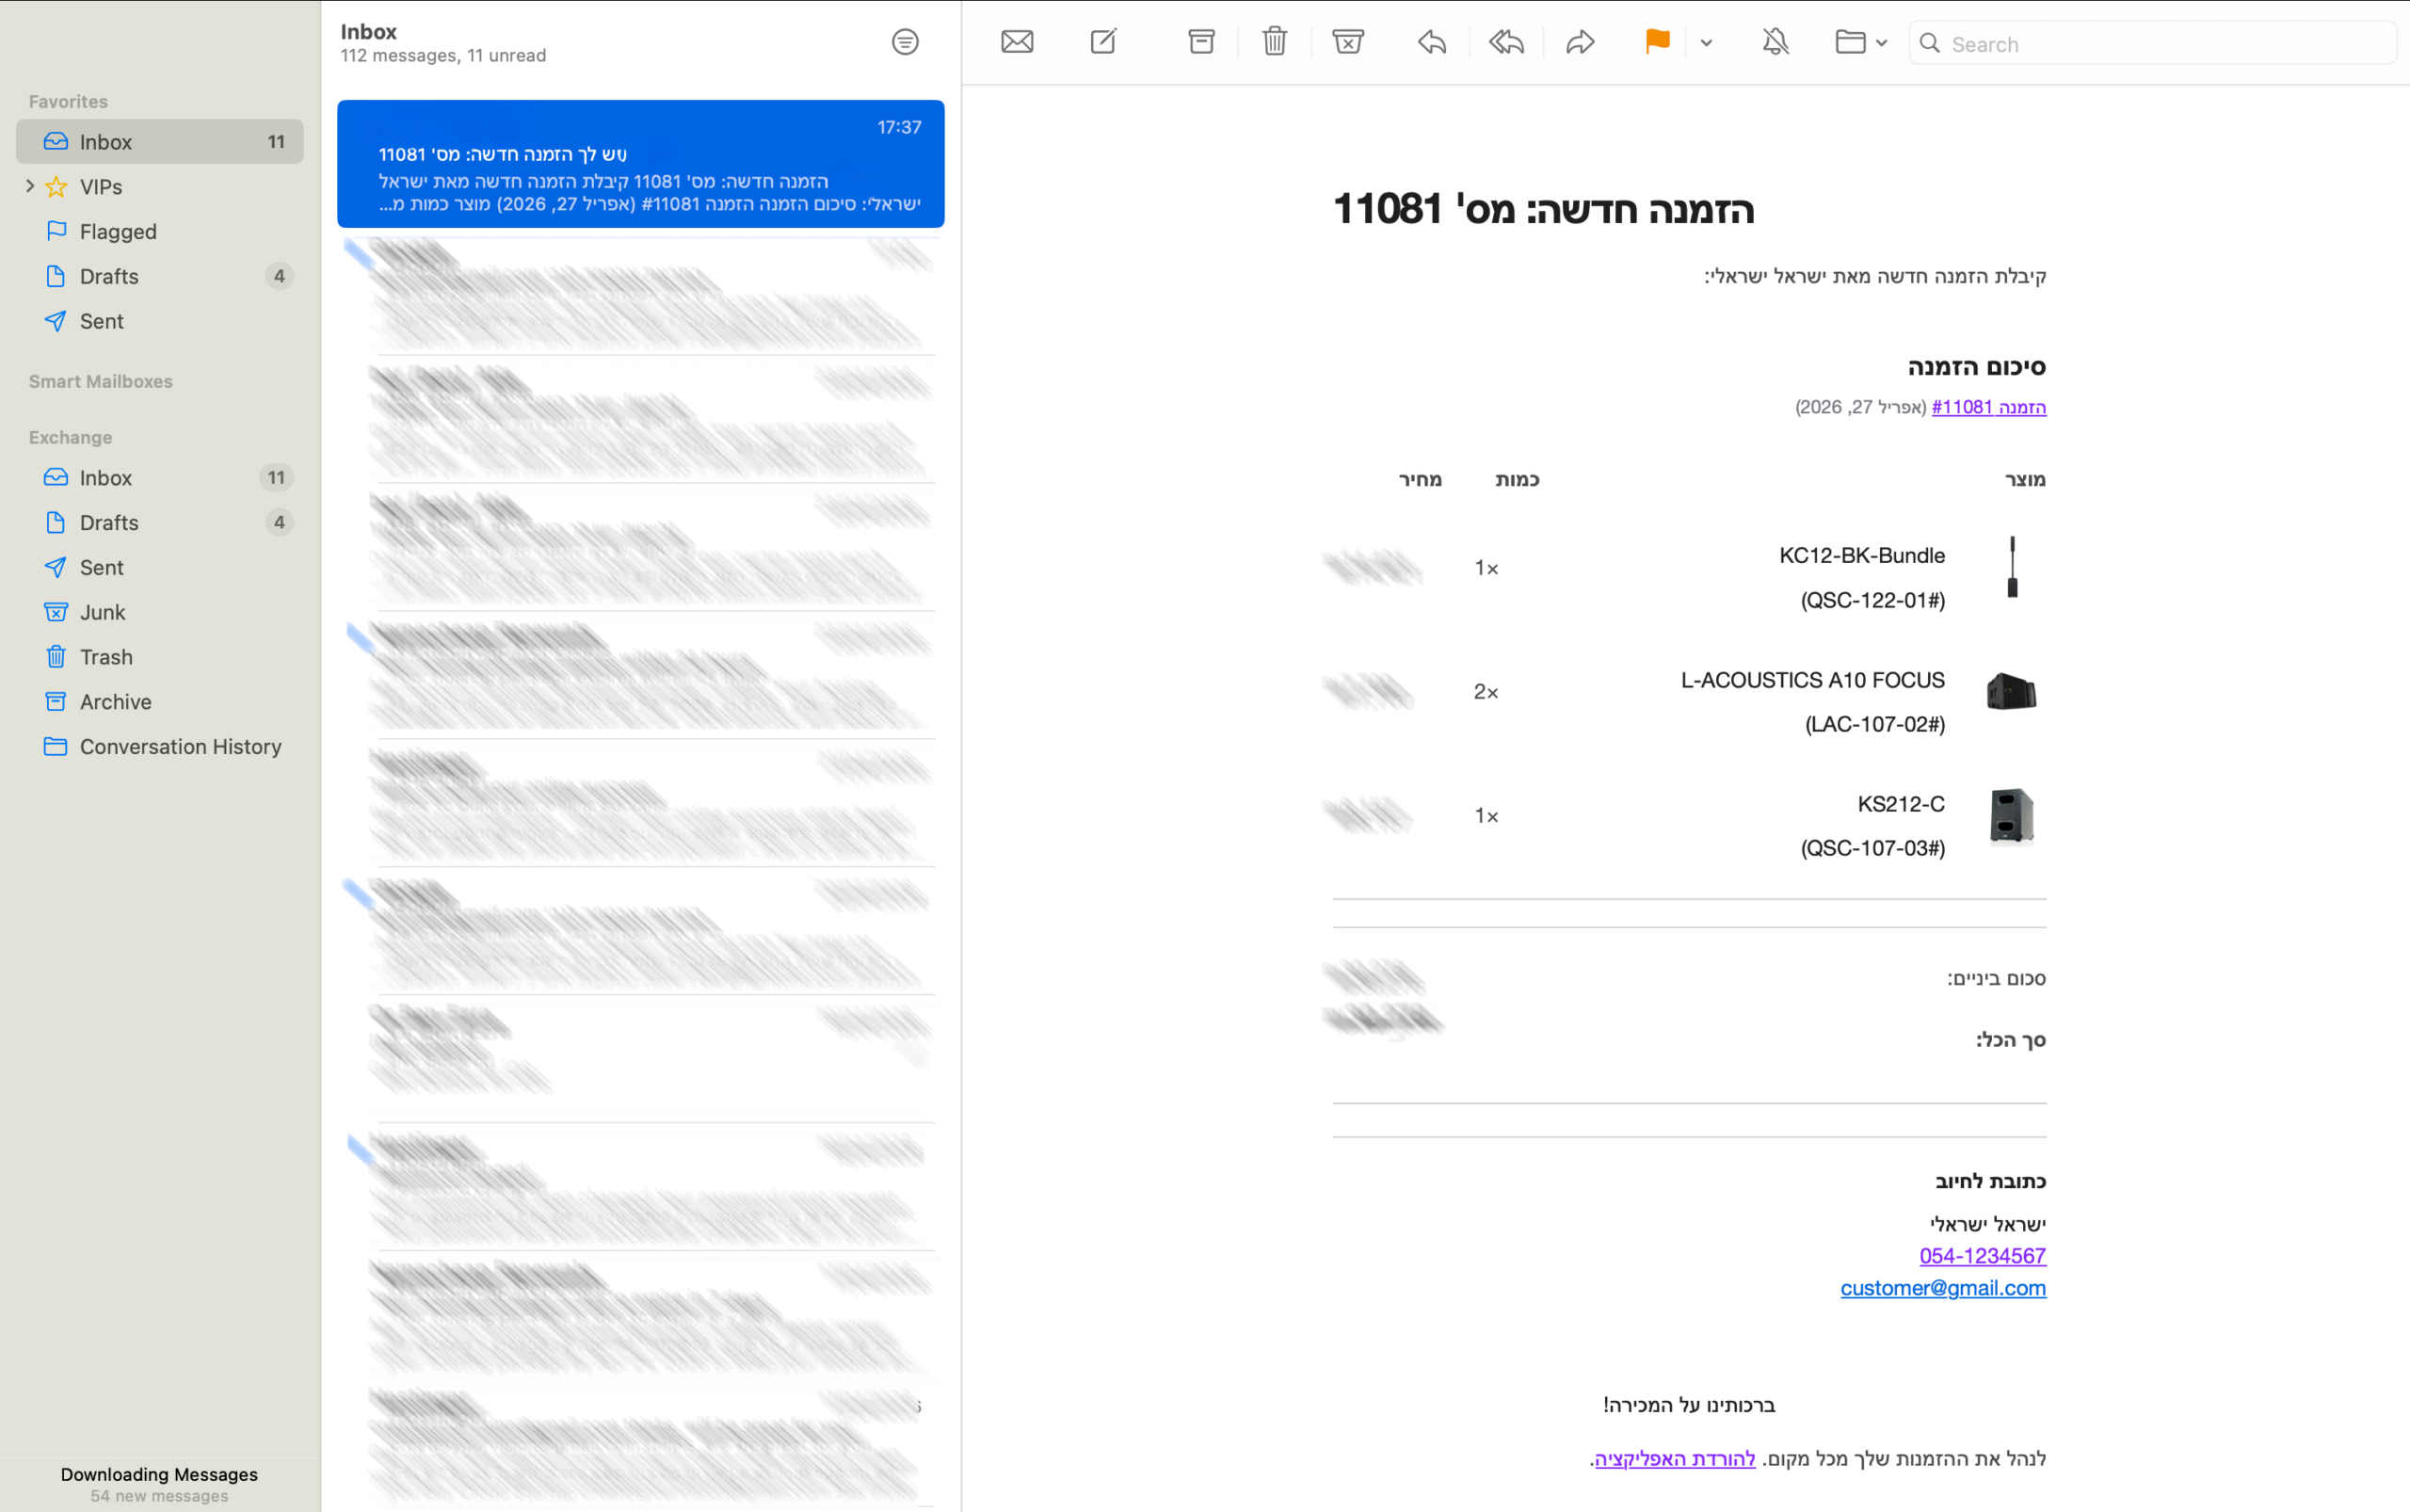Click the app download link in footer
2410x1512 pixels.
[x=1674, y=1459]
